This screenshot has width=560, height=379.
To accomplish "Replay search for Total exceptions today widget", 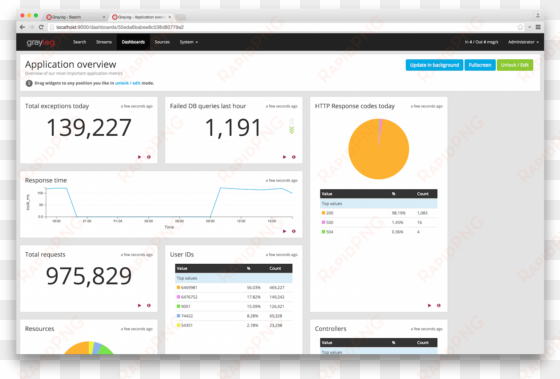I will tap(139, 157).
